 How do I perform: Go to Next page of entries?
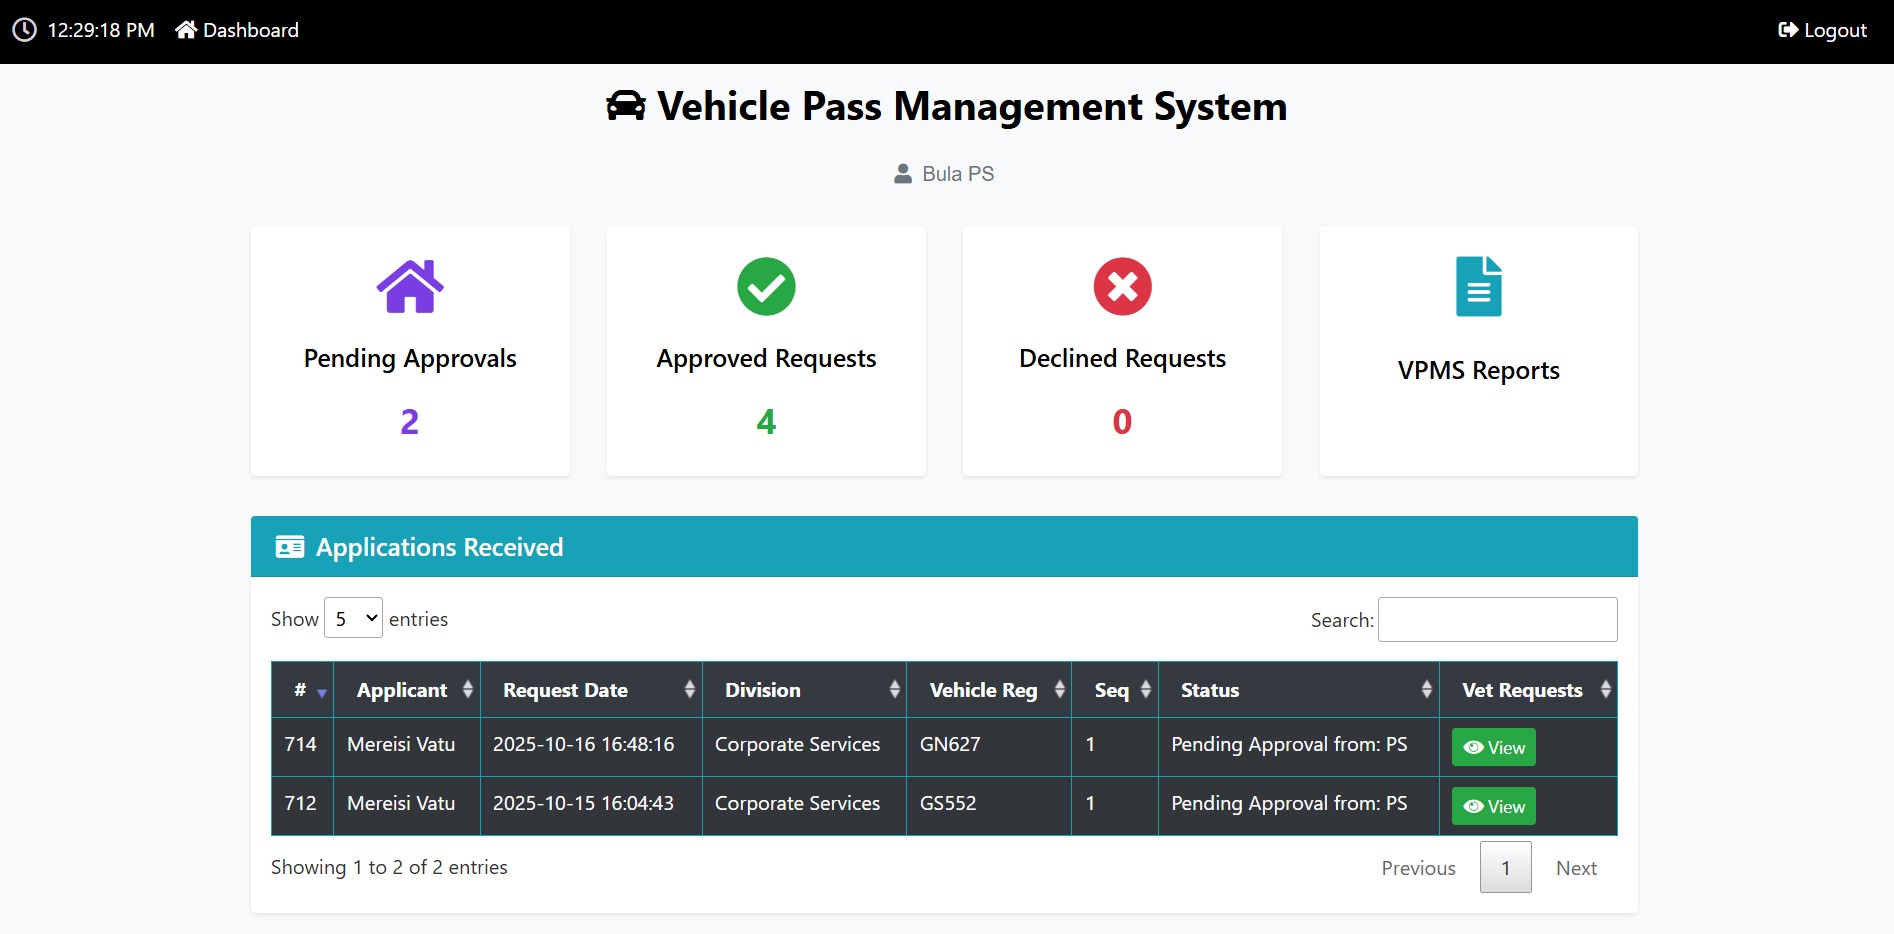click(x=1576, y=867)
